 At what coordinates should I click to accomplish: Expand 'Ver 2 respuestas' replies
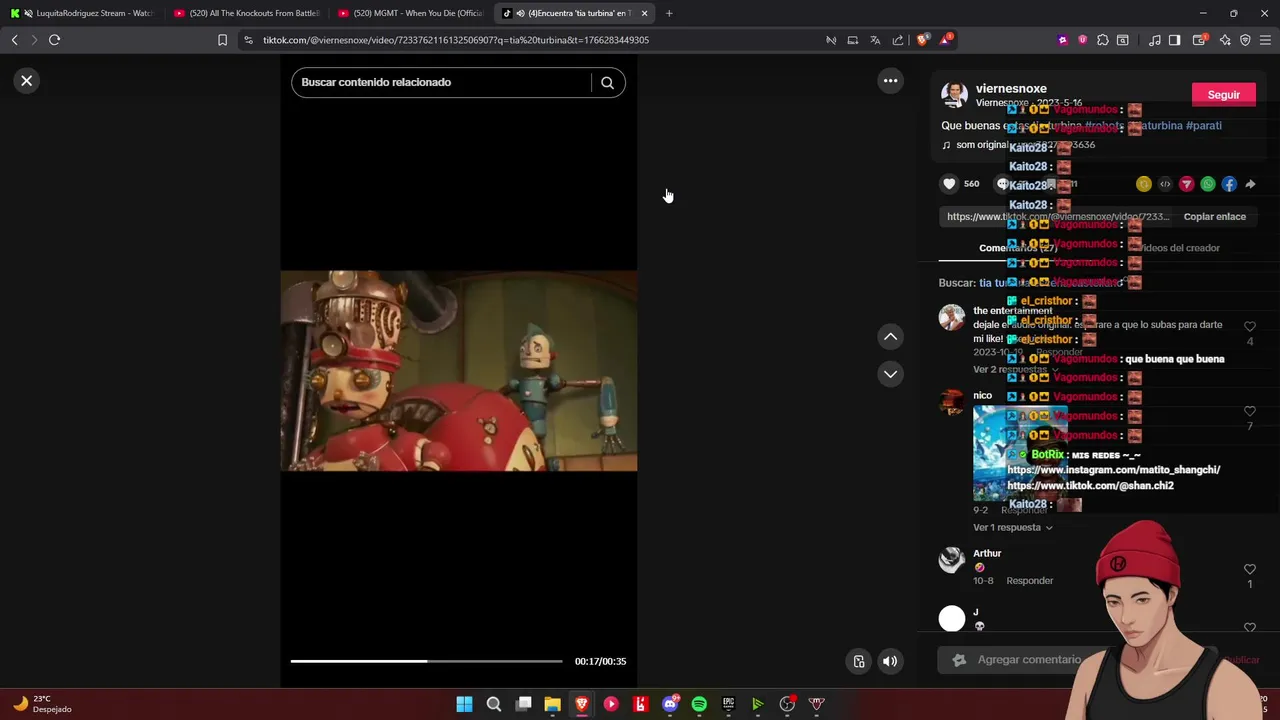[x=1015, y=370]
